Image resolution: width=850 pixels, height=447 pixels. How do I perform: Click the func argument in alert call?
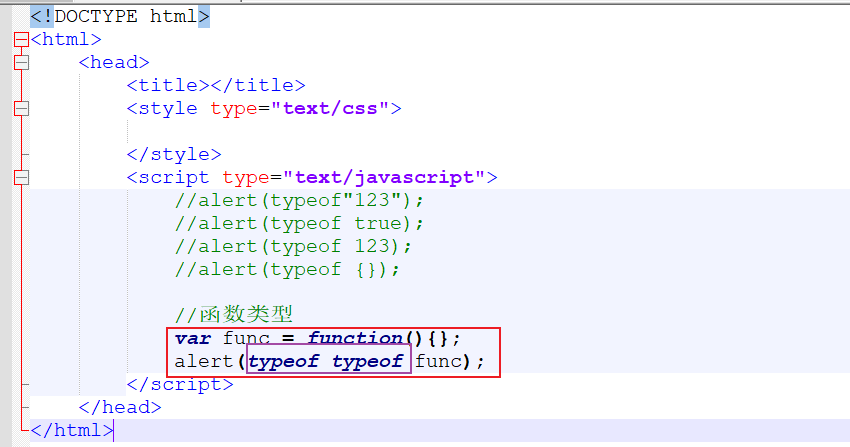click(x=439, y=361)
